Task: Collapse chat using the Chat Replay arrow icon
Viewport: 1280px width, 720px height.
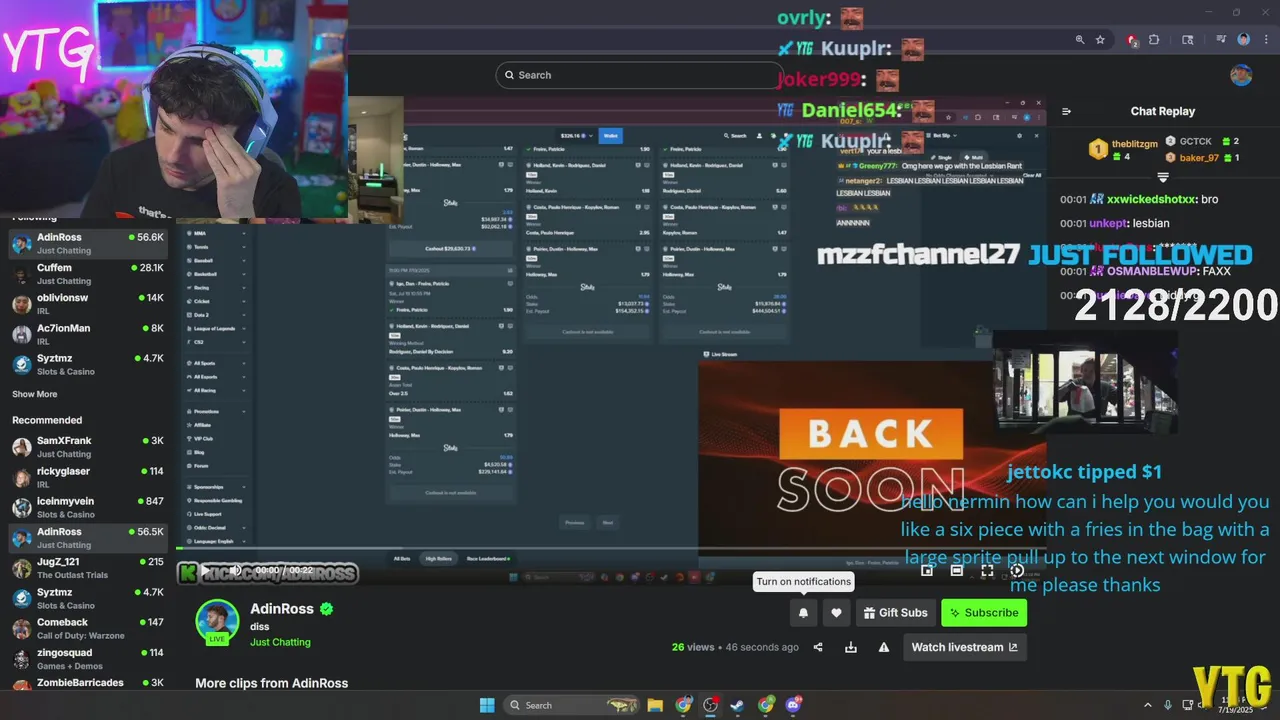Action: tap(1066, 111)
